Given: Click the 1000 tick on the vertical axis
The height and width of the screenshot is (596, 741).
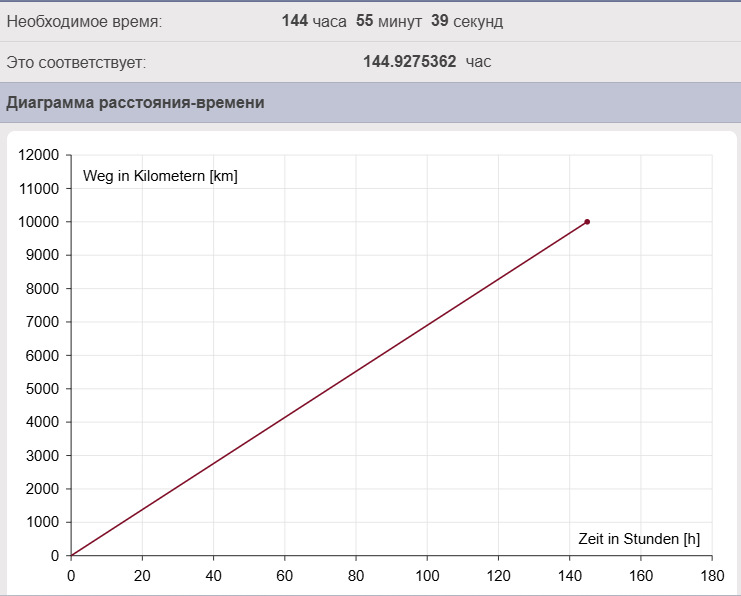Looking at the screenshot, I should [44, 522].
